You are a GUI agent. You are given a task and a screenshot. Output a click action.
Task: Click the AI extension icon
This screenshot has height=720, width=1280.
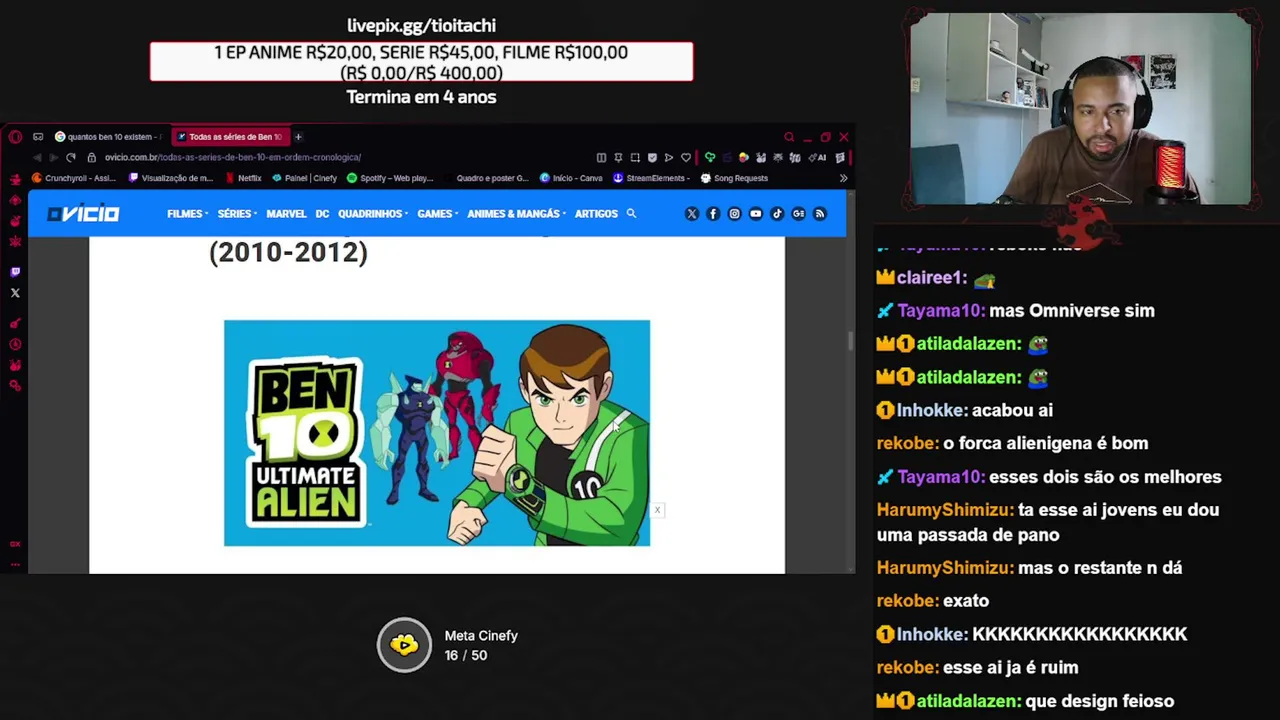(818, 157)
